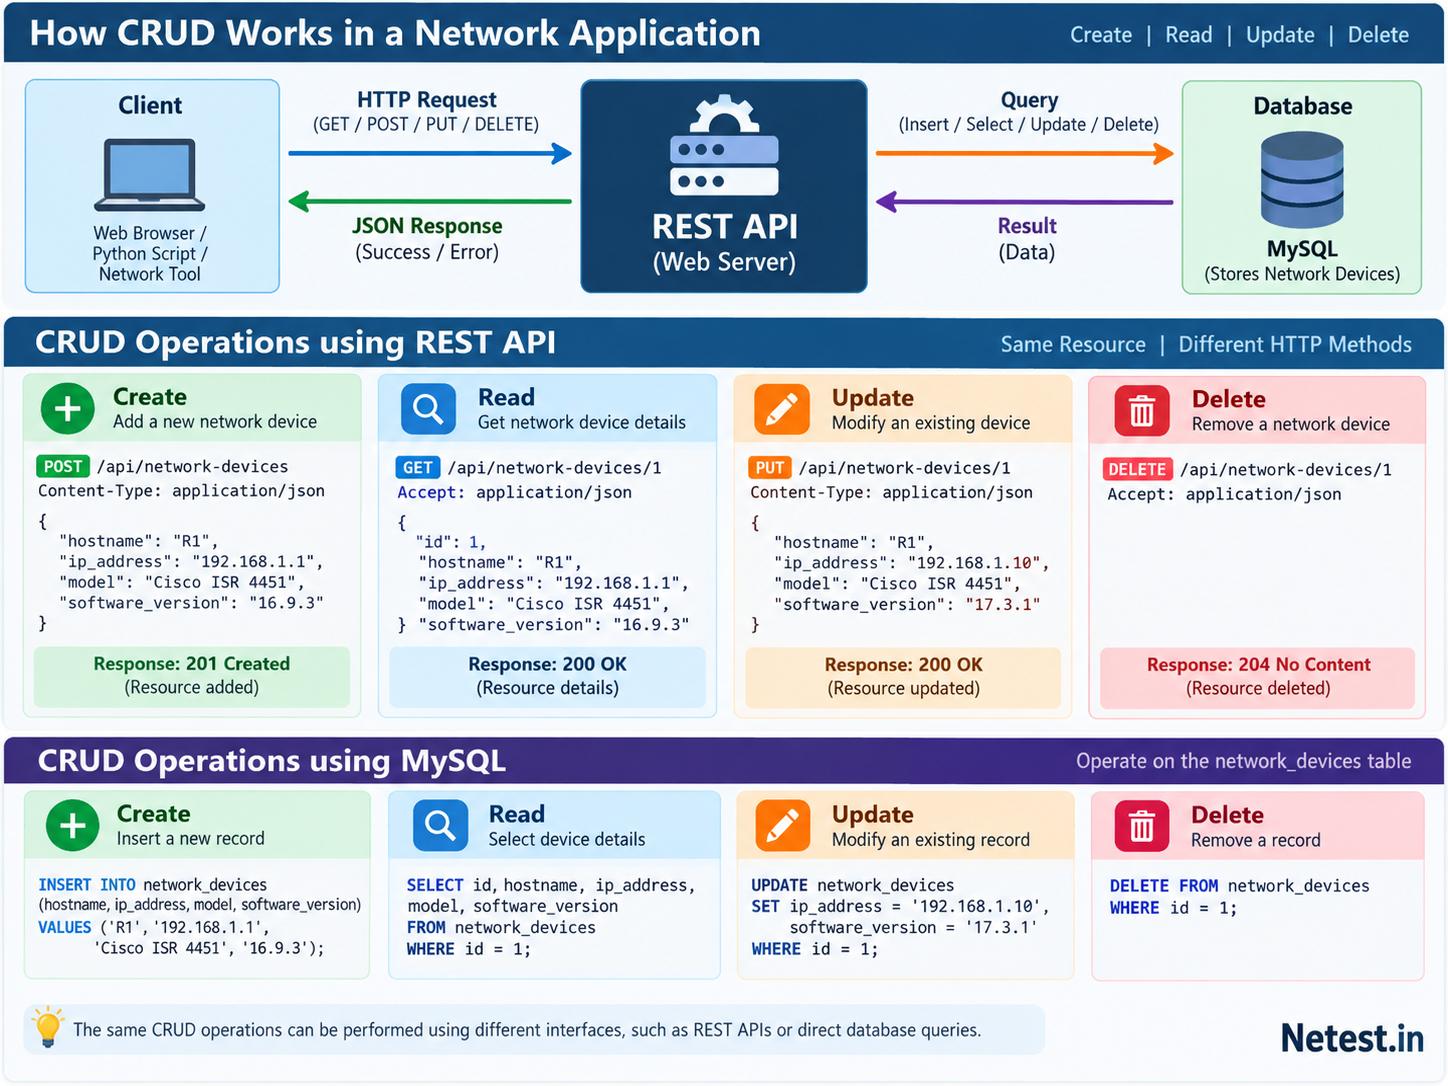This screenshot has width=1448, height=1086.
Task: Select Delete in the top header
Action: click(x=1378, y=35)
